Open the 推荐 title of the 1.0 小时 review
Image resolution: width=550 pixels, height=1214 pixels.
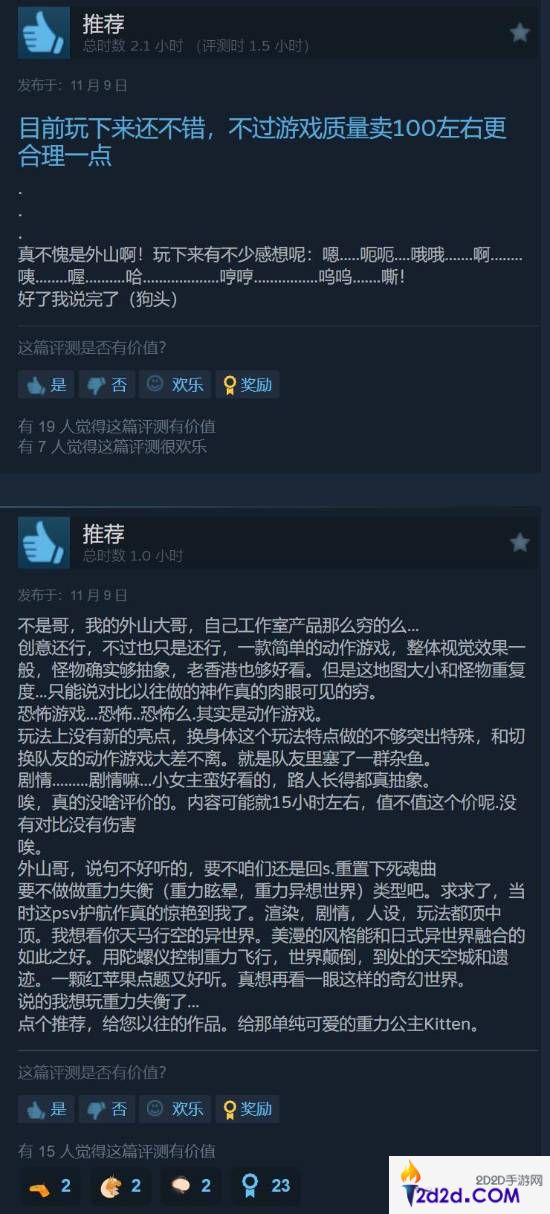click(103, 534)
